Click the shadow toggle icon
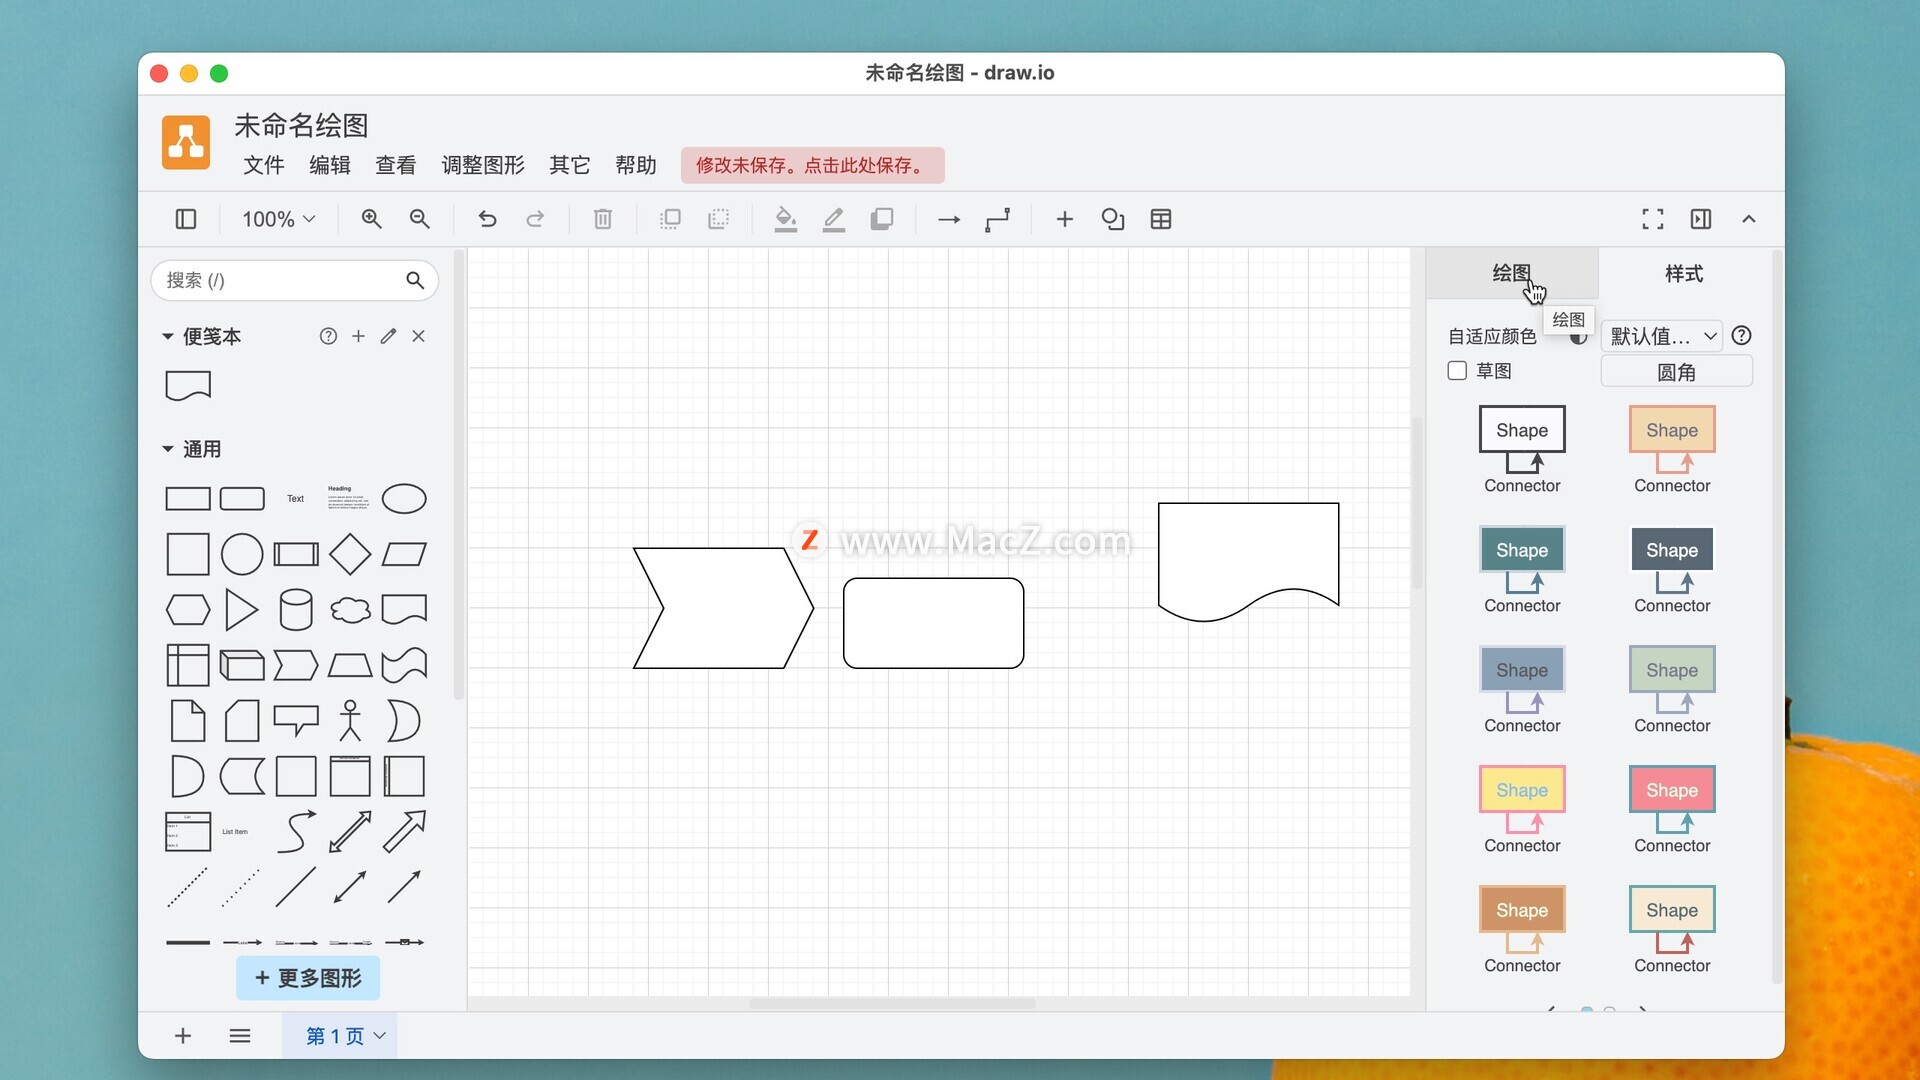This screenshot has height=1080, width=1920. (x=882, y=219)
